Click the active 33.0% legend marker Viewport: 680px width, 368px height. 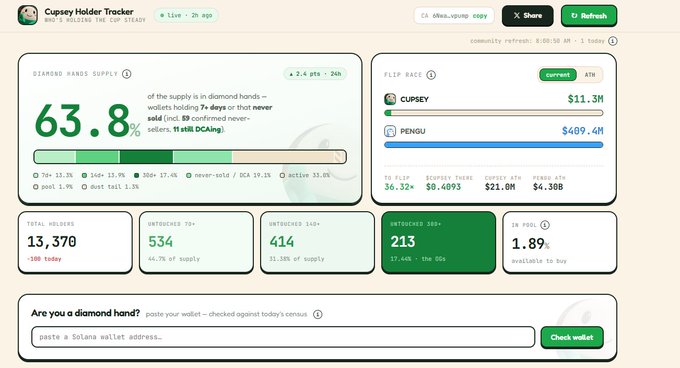pos(282,175)
